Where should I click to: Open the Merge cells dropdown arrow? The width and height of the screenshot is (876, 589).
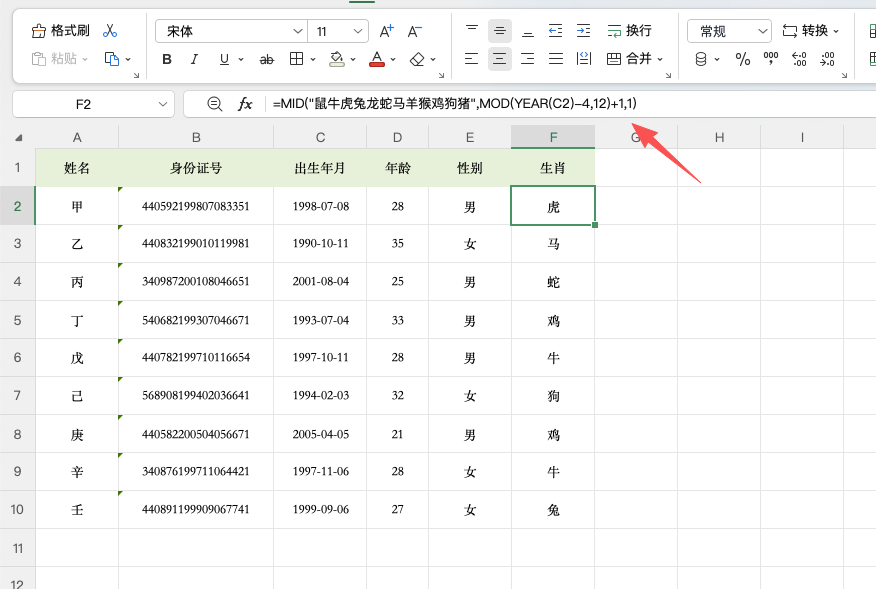tap(660, 59)
